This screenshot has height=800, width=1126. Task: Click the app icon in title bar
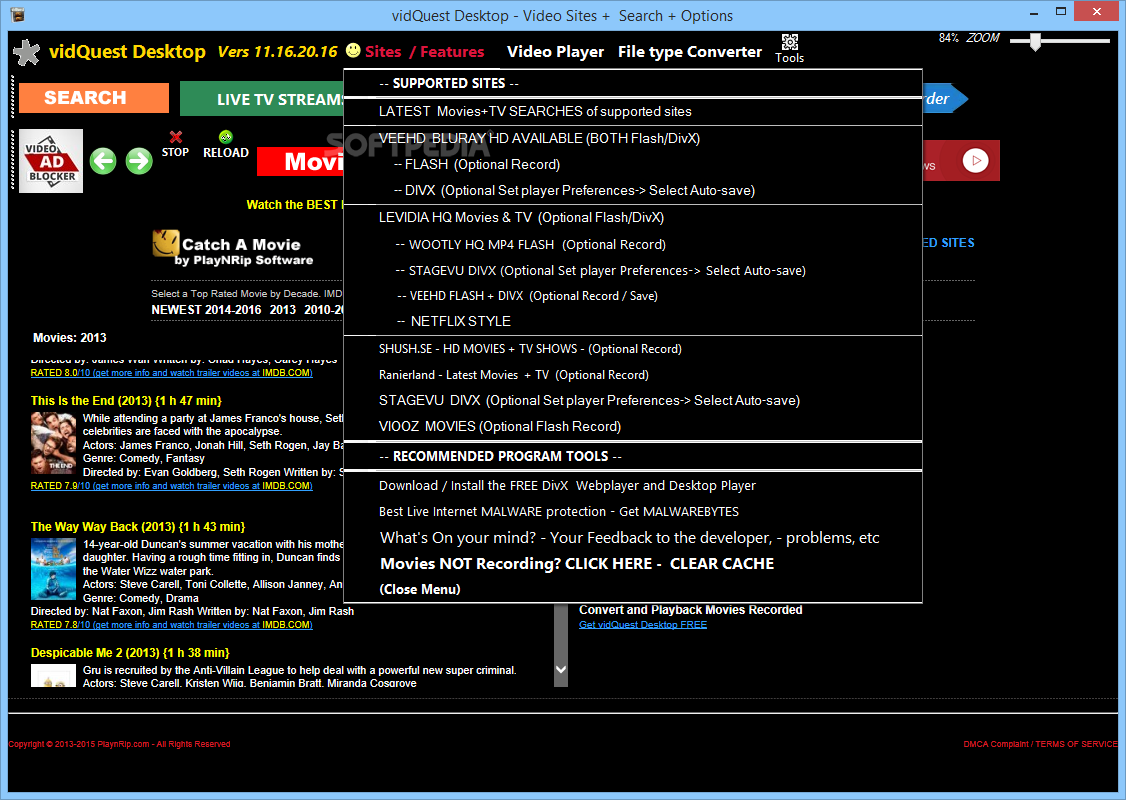(x=19, y=15)
